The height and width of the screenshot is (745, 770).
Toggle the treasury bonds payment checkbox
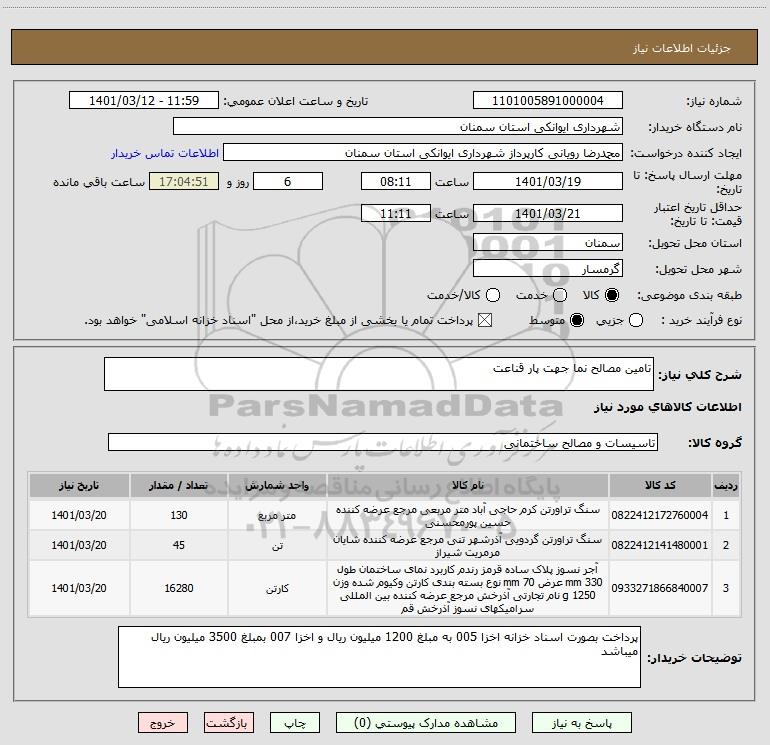(485, 320)
